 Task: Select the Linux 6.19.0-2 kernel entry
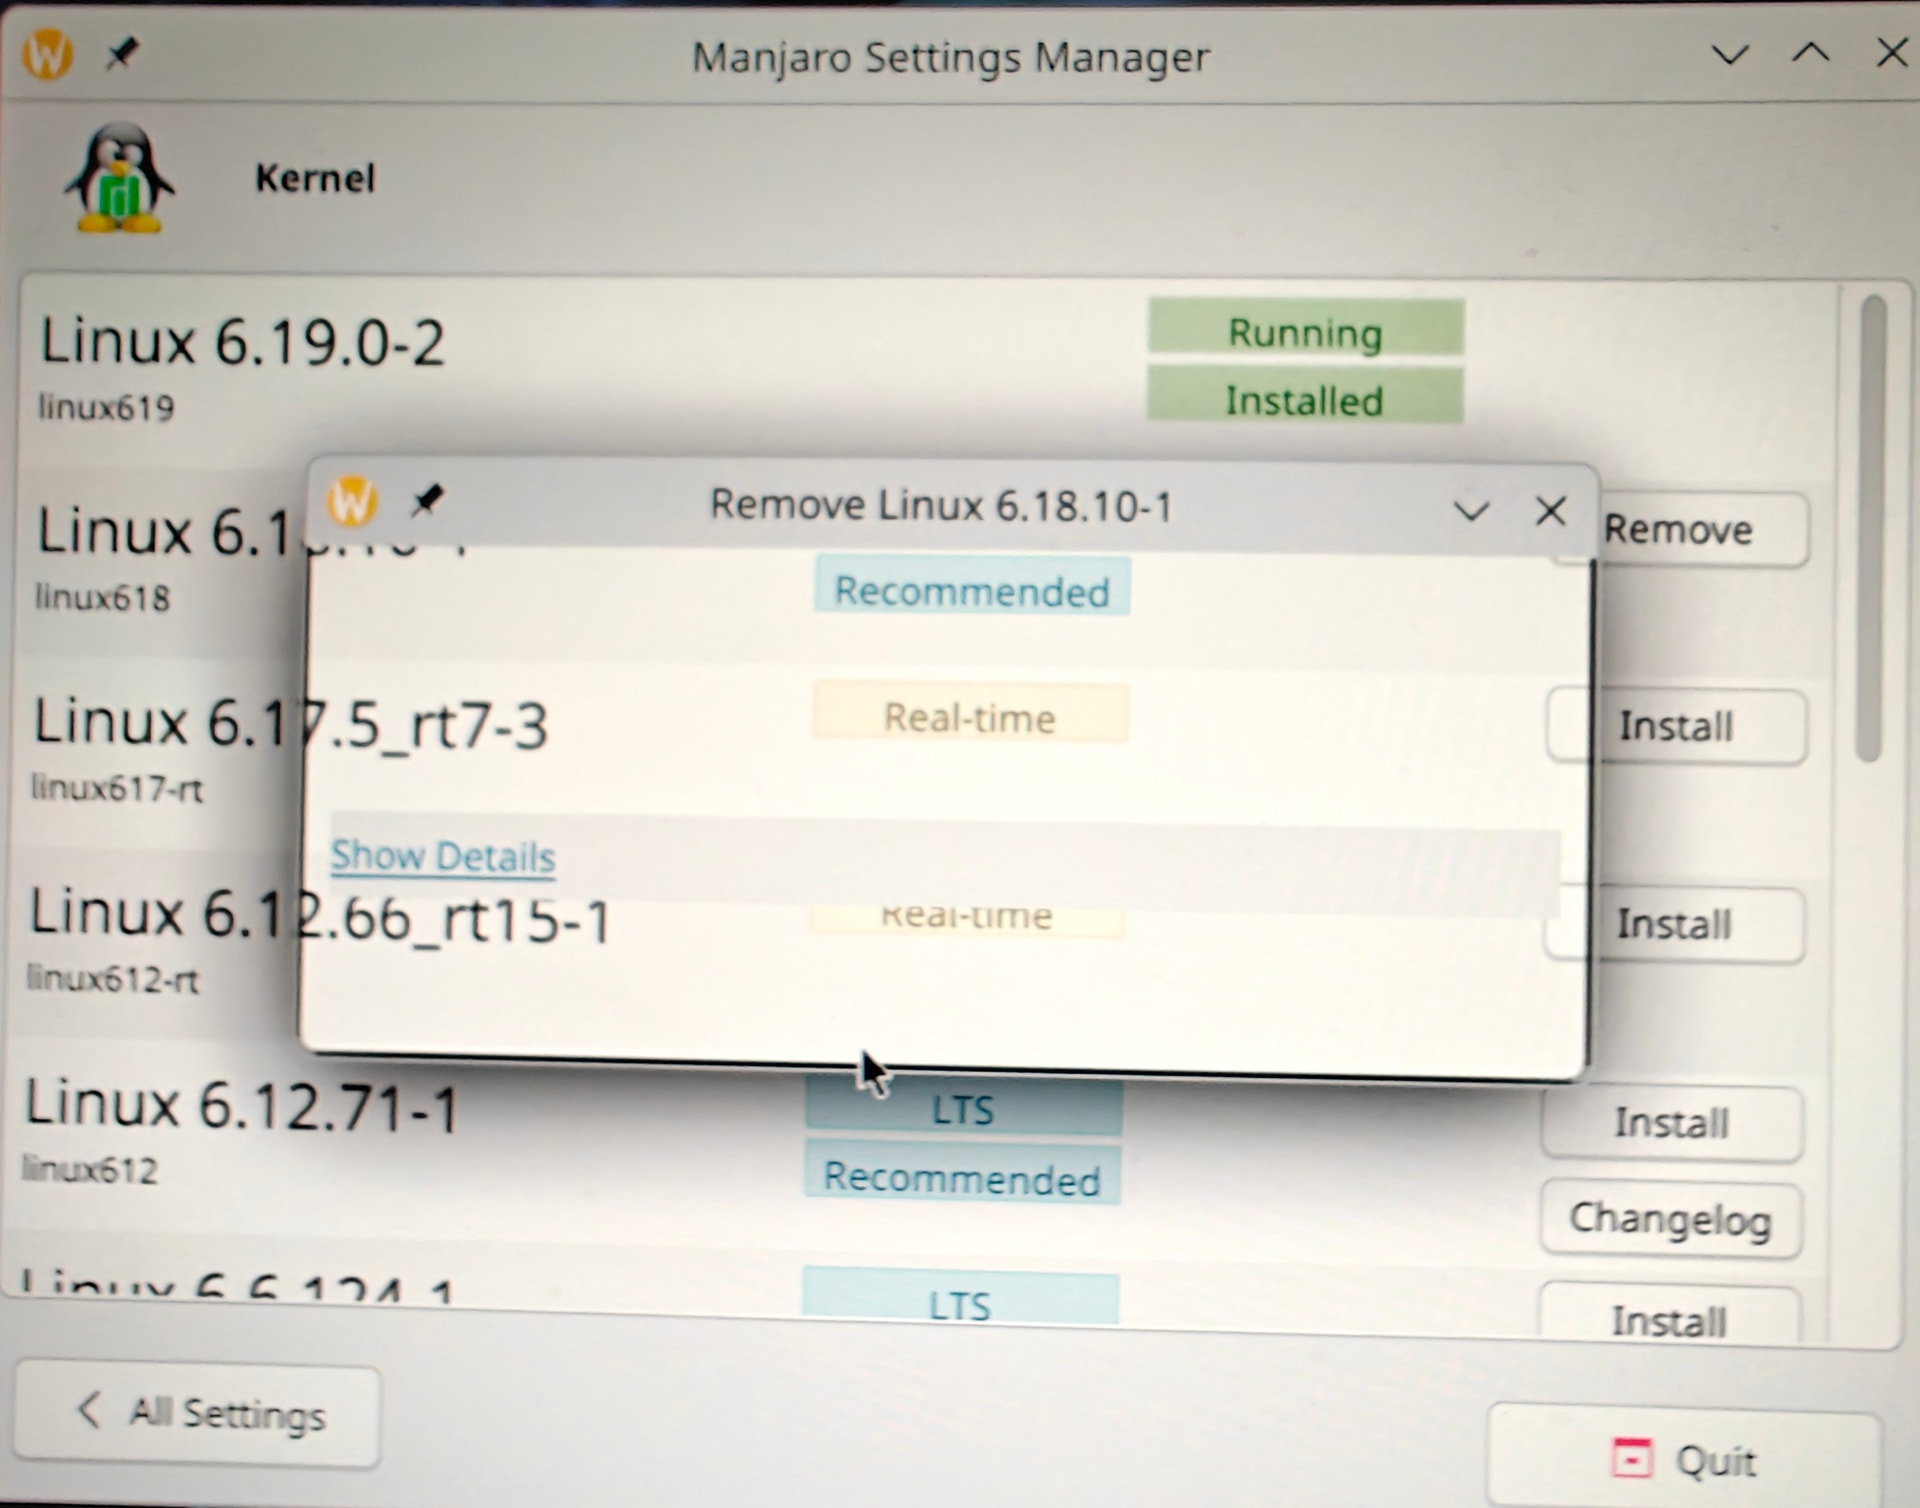[x=242, y=343]
